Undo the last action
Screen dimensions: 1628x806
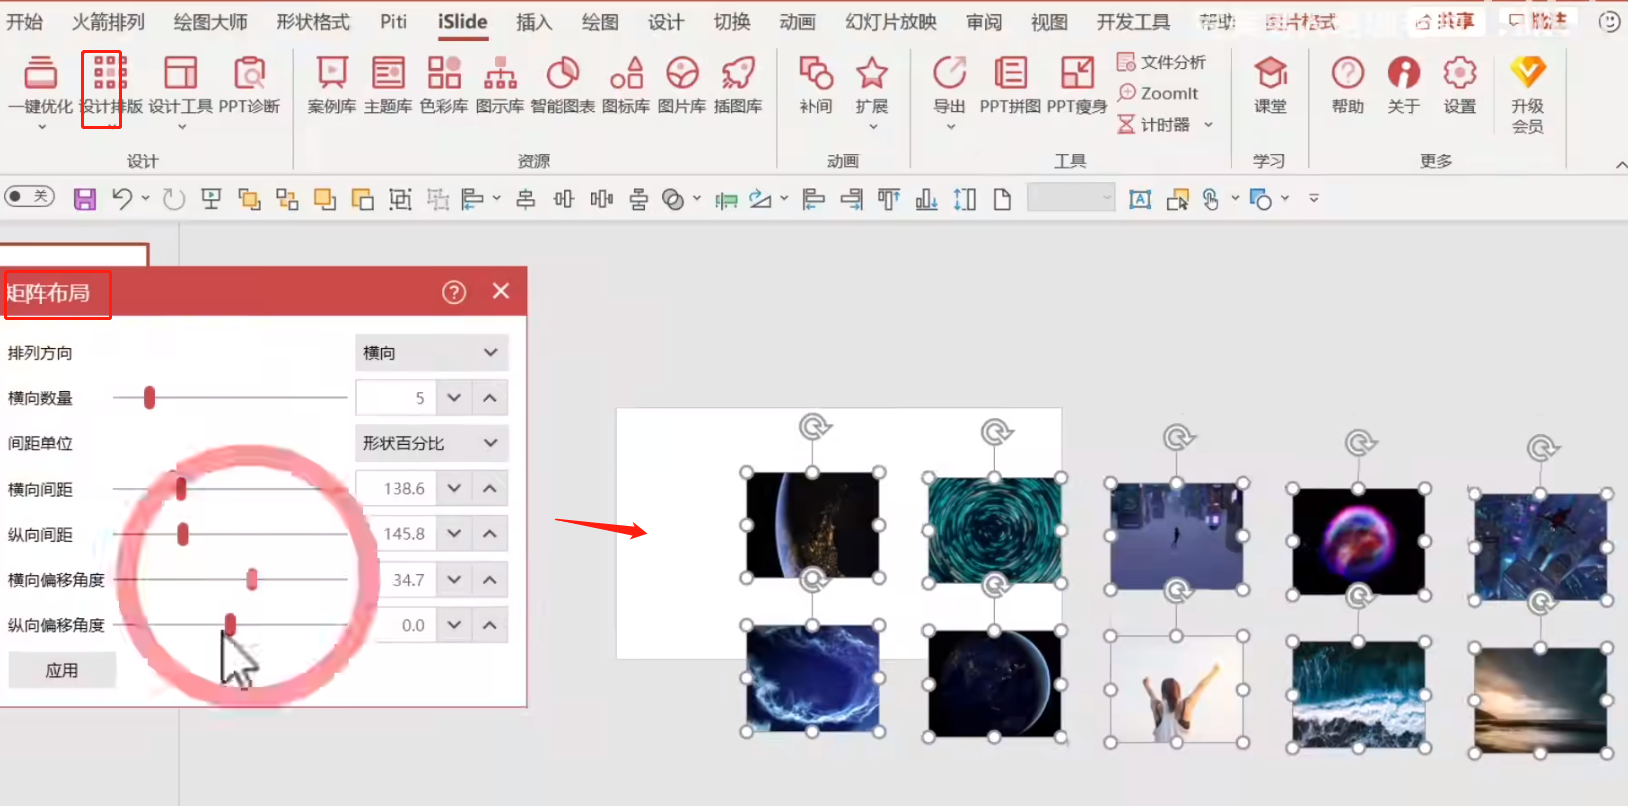122,200
